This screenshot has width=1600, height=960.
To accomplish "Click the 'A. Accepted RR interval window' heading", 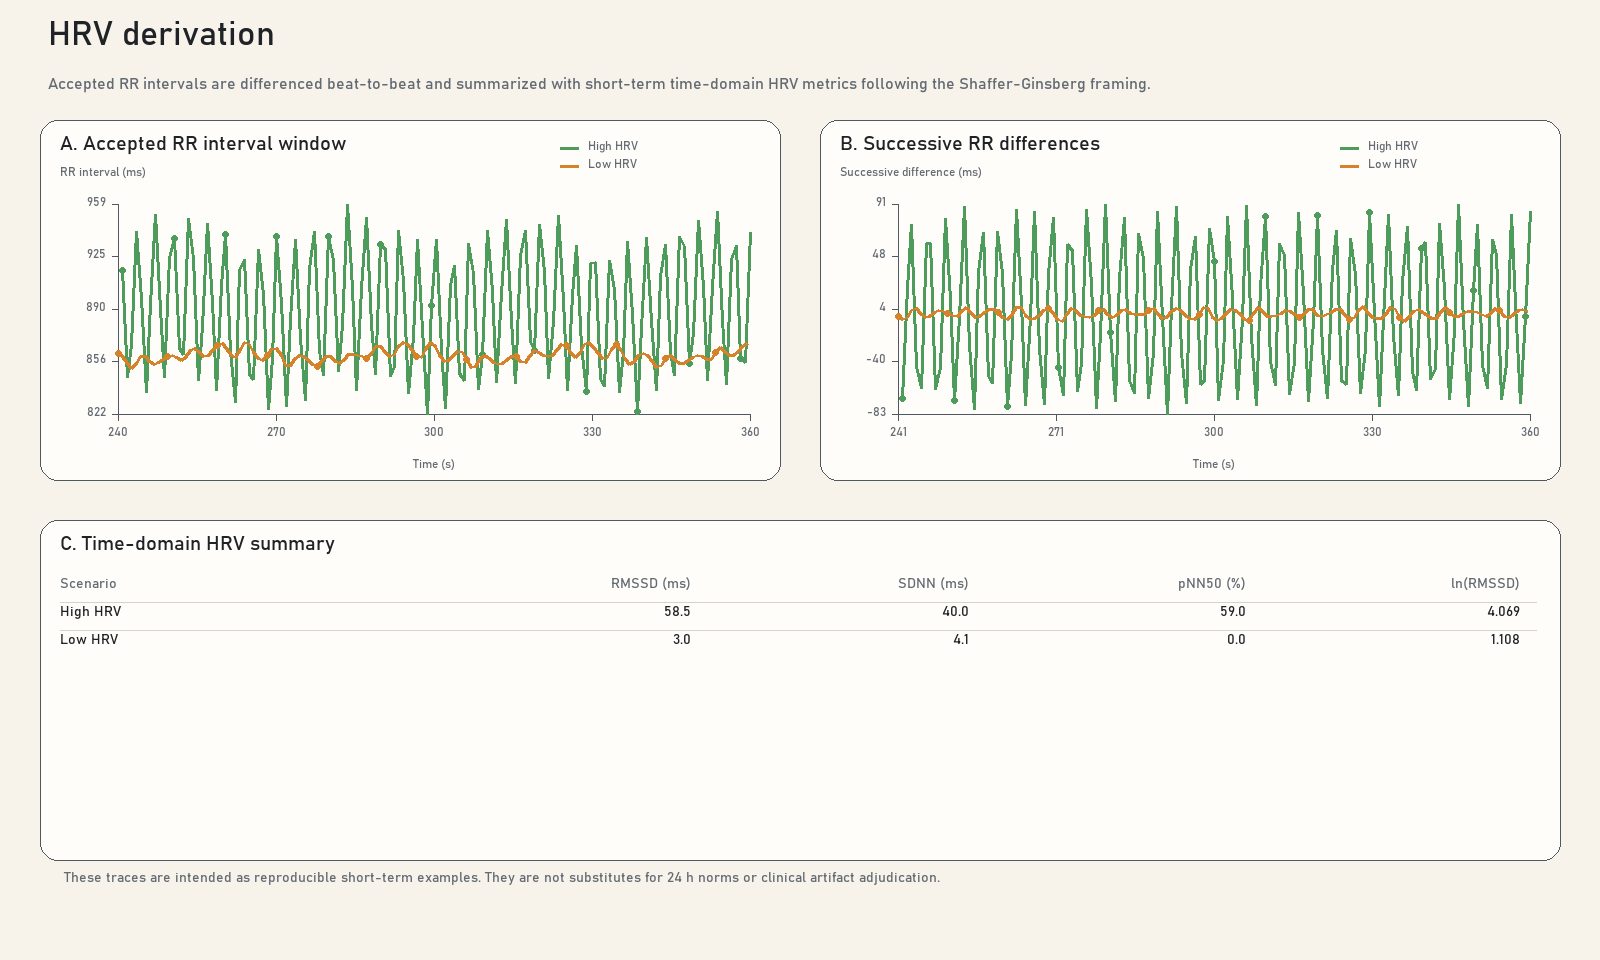I will click(203, 143).
